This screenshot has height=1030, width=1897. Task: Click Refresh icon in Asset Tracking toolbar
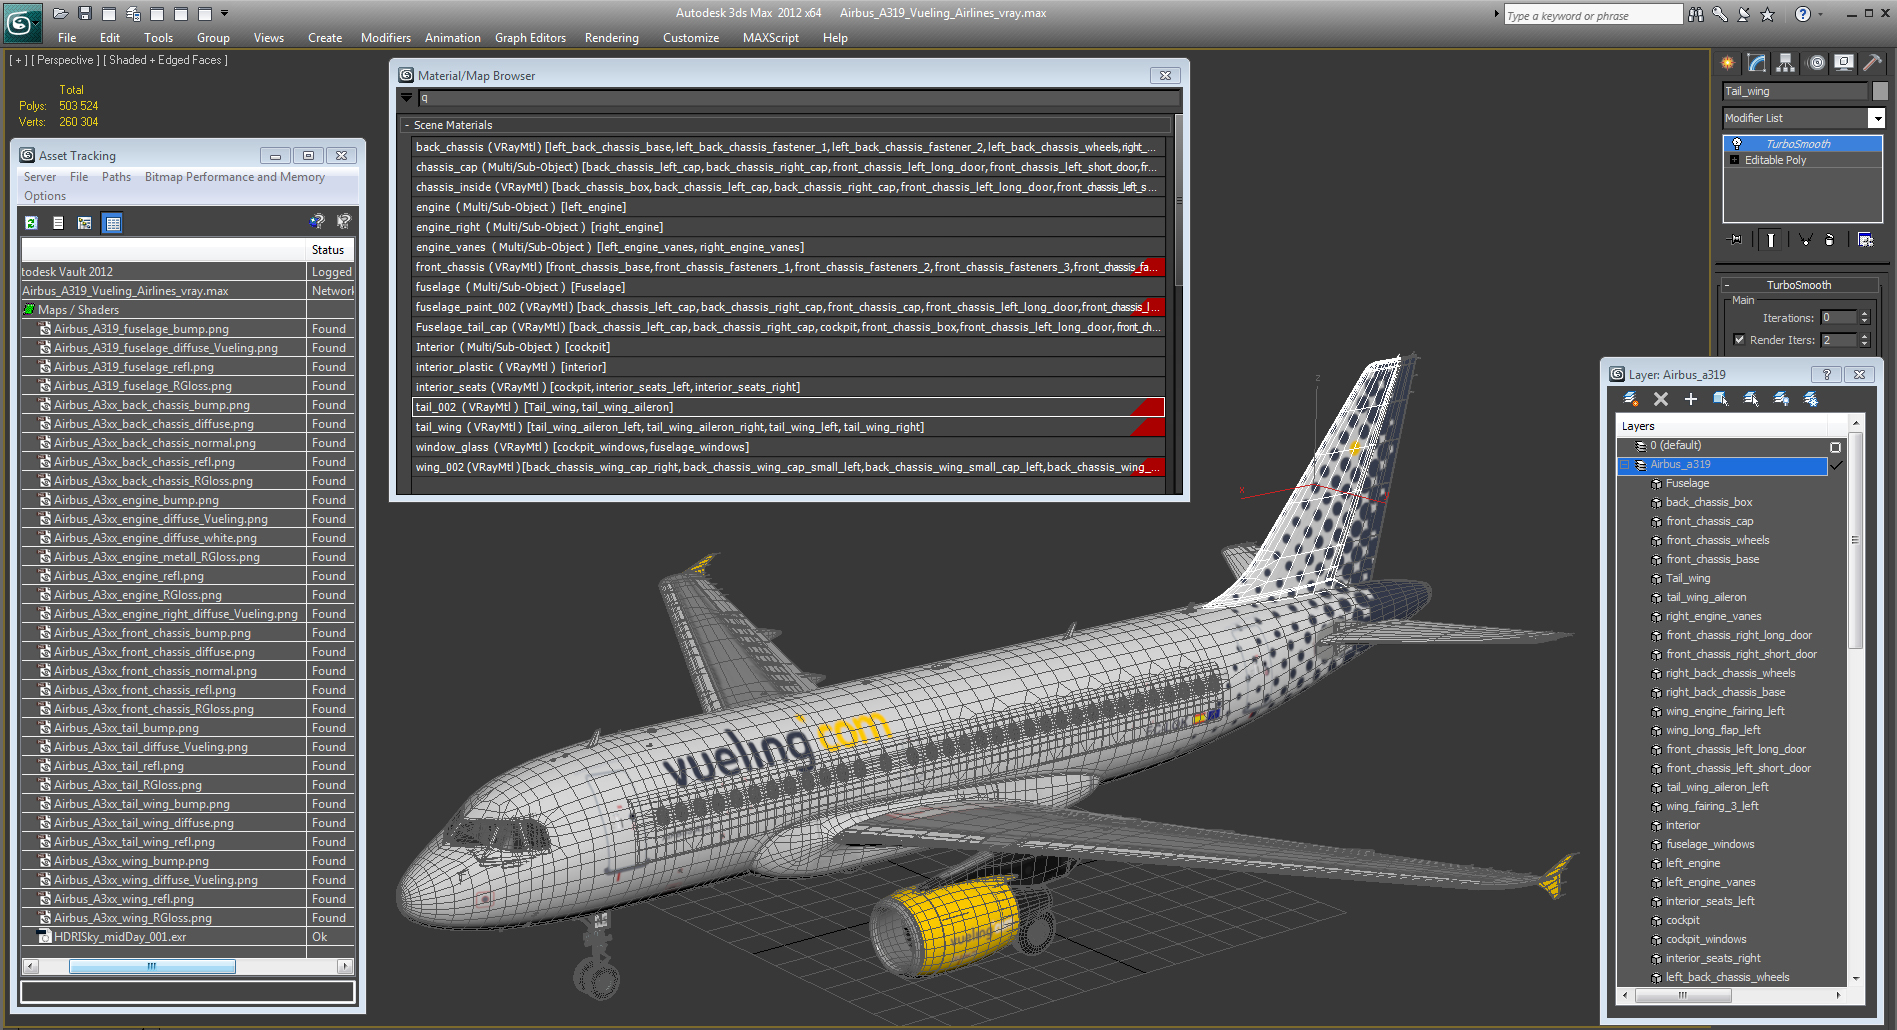click(31, 223)
